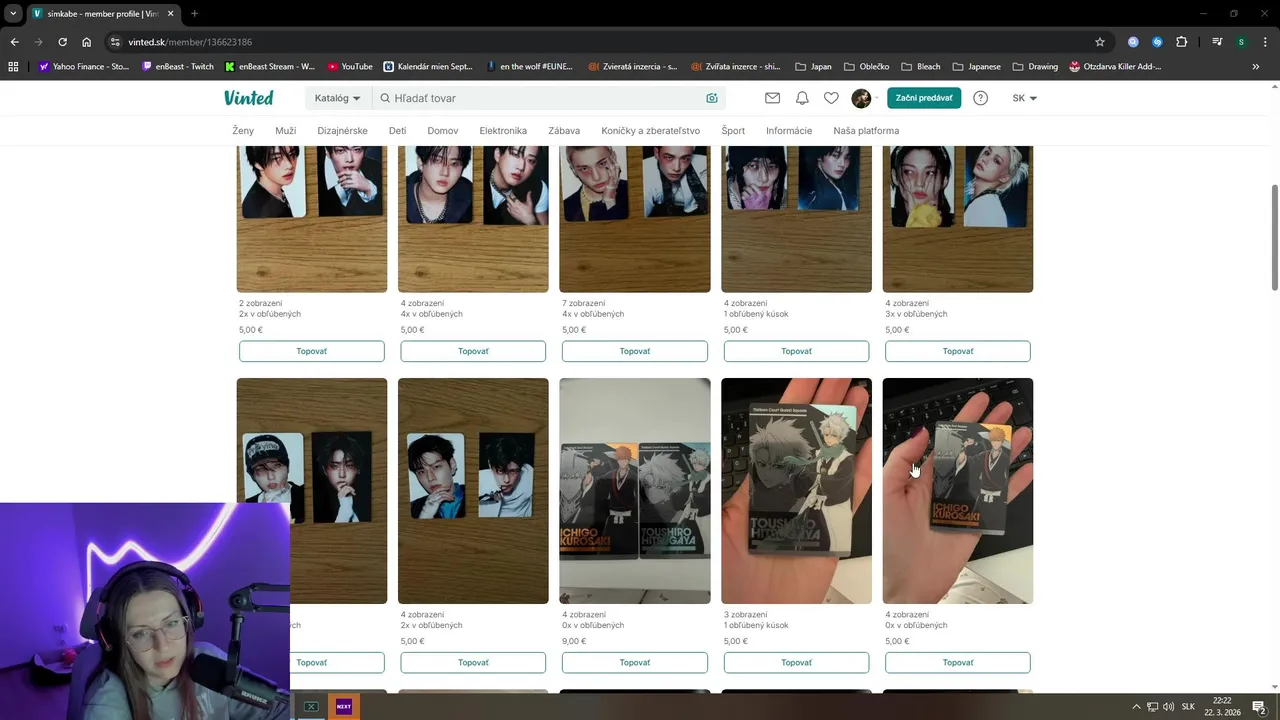Go to the browser home page
The height and width of the screenshot is (720, 1280).
87,42
